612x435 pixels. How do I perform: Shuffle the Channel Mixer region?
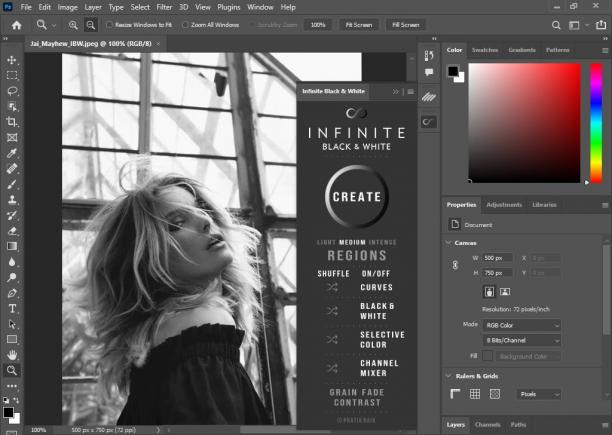click(332, 368)
